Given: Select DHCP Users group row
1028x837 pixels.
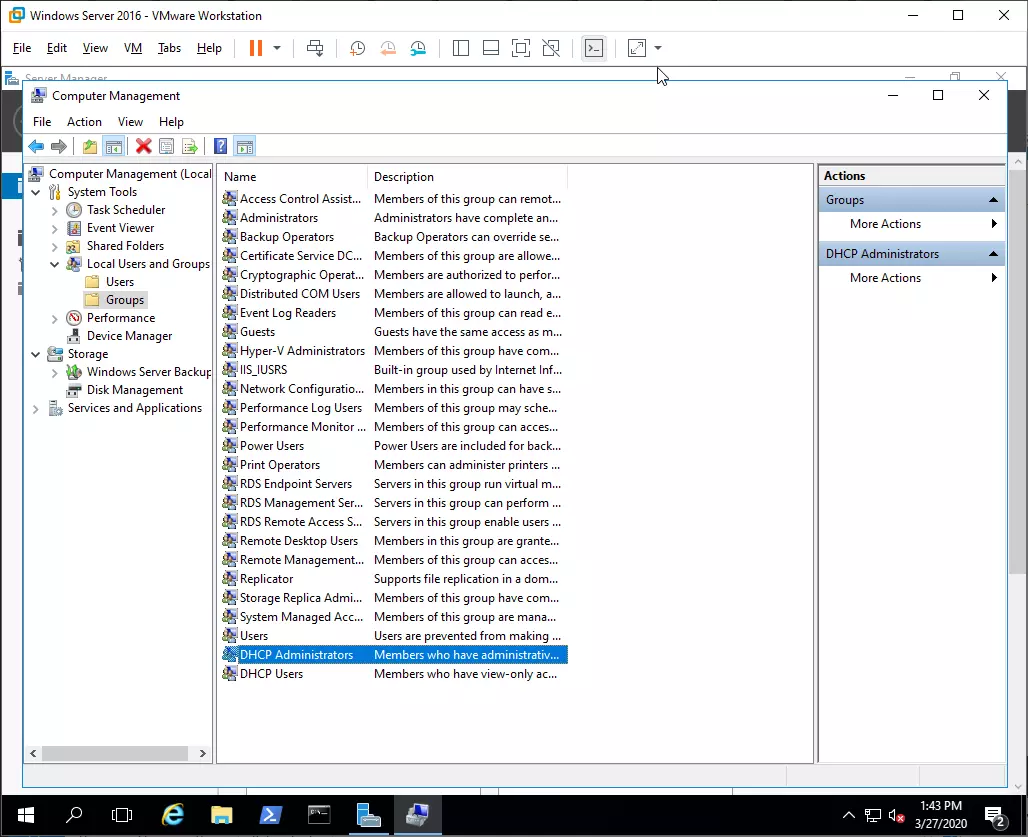Looking at the screenshot, I should pos(394,674).
